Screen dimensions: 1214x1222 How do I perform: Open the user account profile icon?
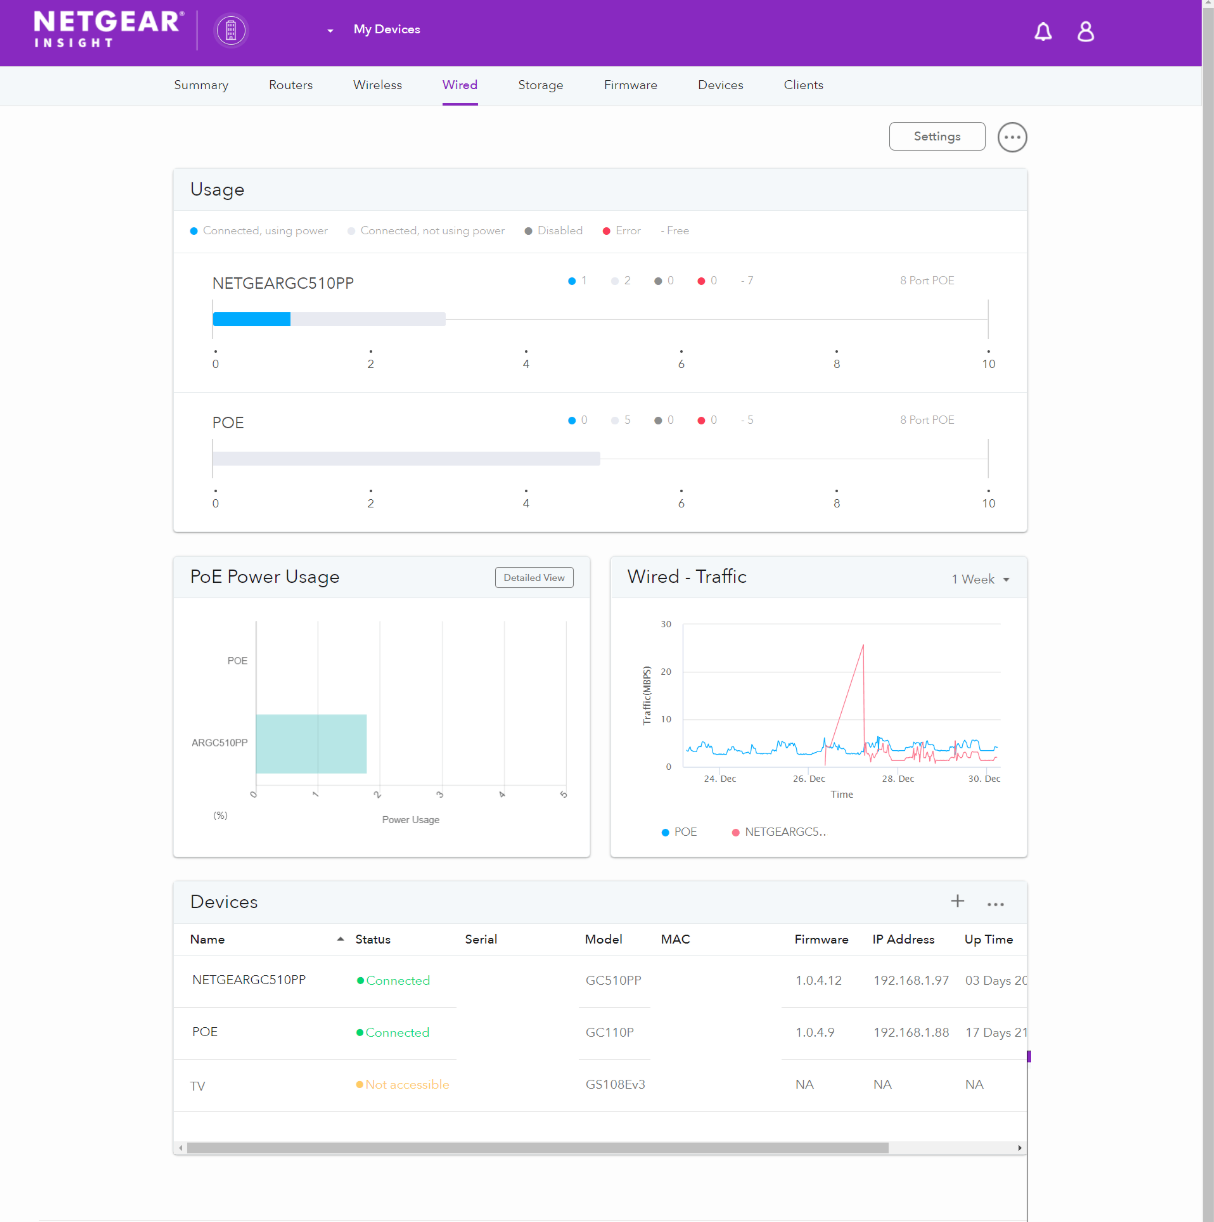(1086, 32)
